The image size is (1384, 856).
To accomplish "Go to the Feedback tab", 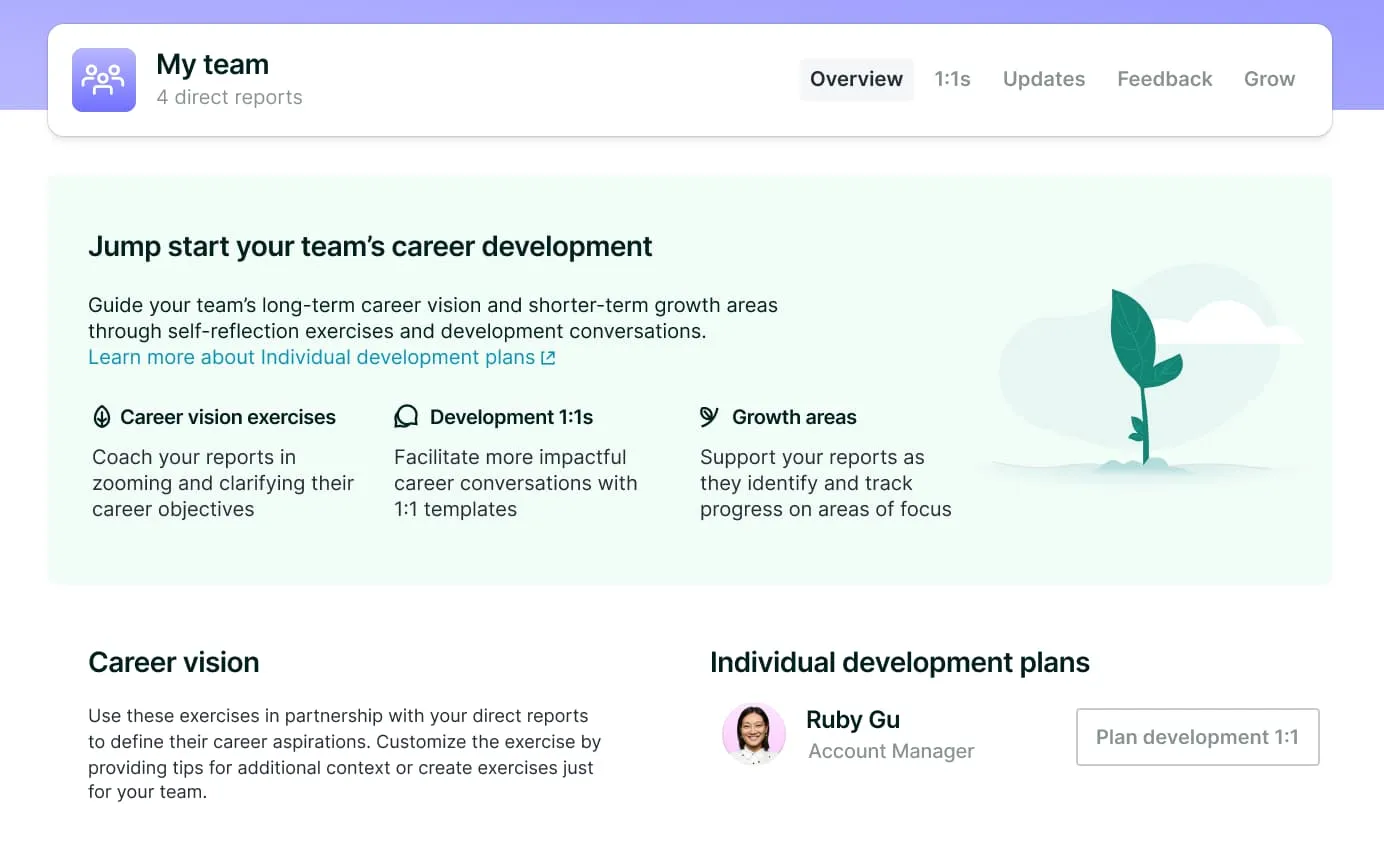I will click(x=1164, y=79).
